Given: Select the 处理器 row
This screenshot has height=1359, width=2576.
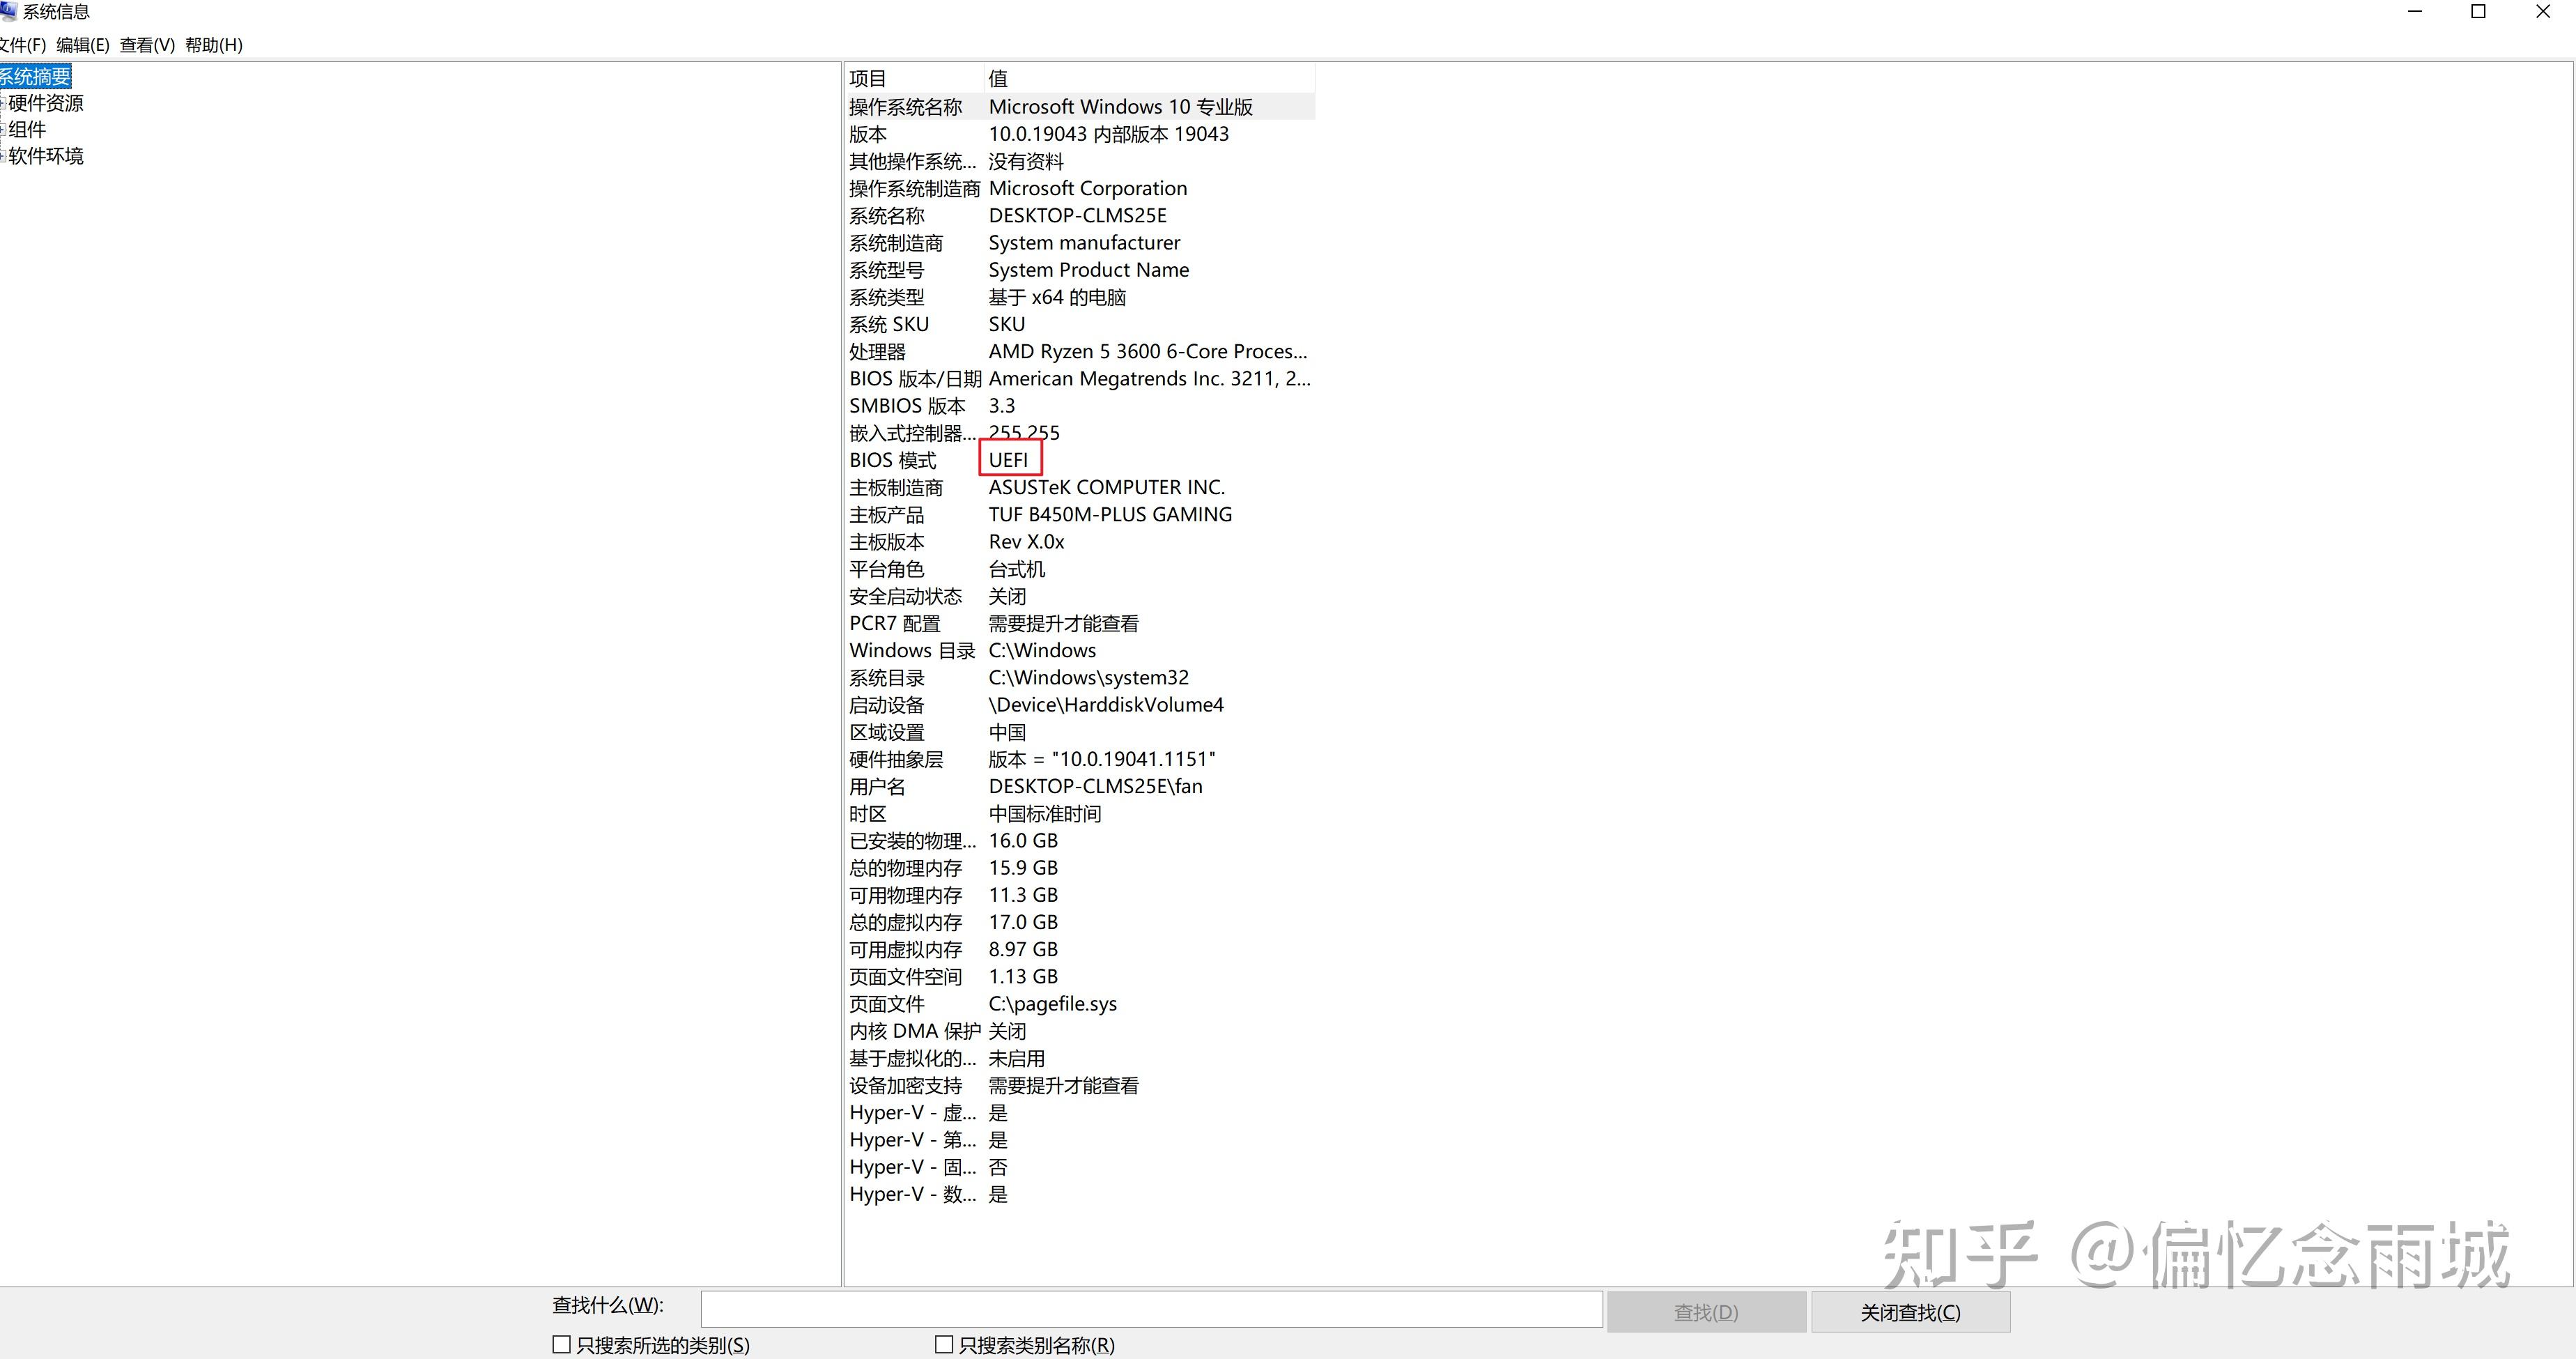Looking at the screenshot, I should 877,352.
